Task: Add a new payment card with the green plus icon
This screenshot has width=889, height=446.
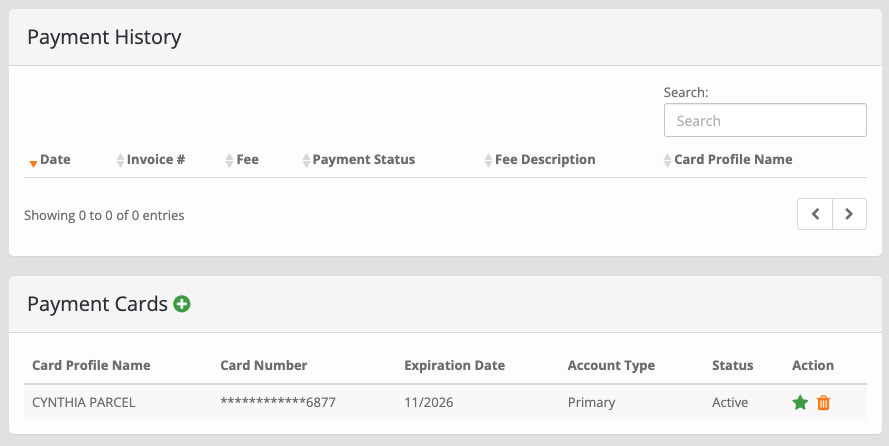Action: tap(181, 304)
